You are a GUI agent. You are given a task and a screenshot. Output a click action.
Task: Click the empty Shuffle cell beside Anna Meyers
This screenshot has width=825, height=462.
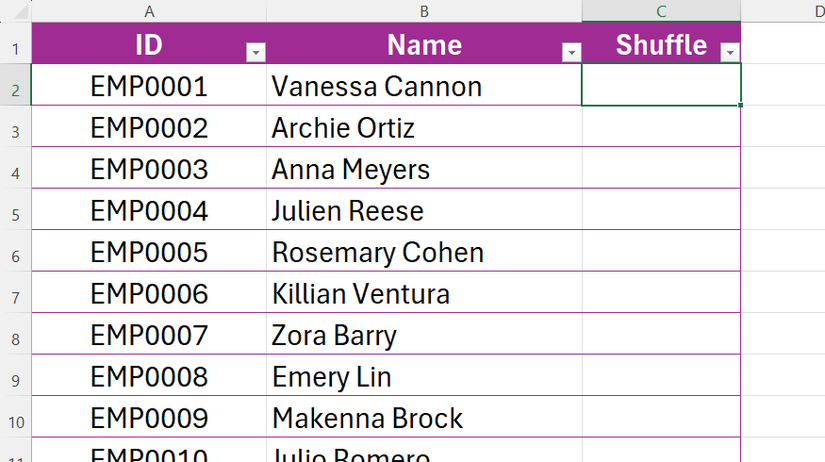pyautogui.click(x=661, y=169)
